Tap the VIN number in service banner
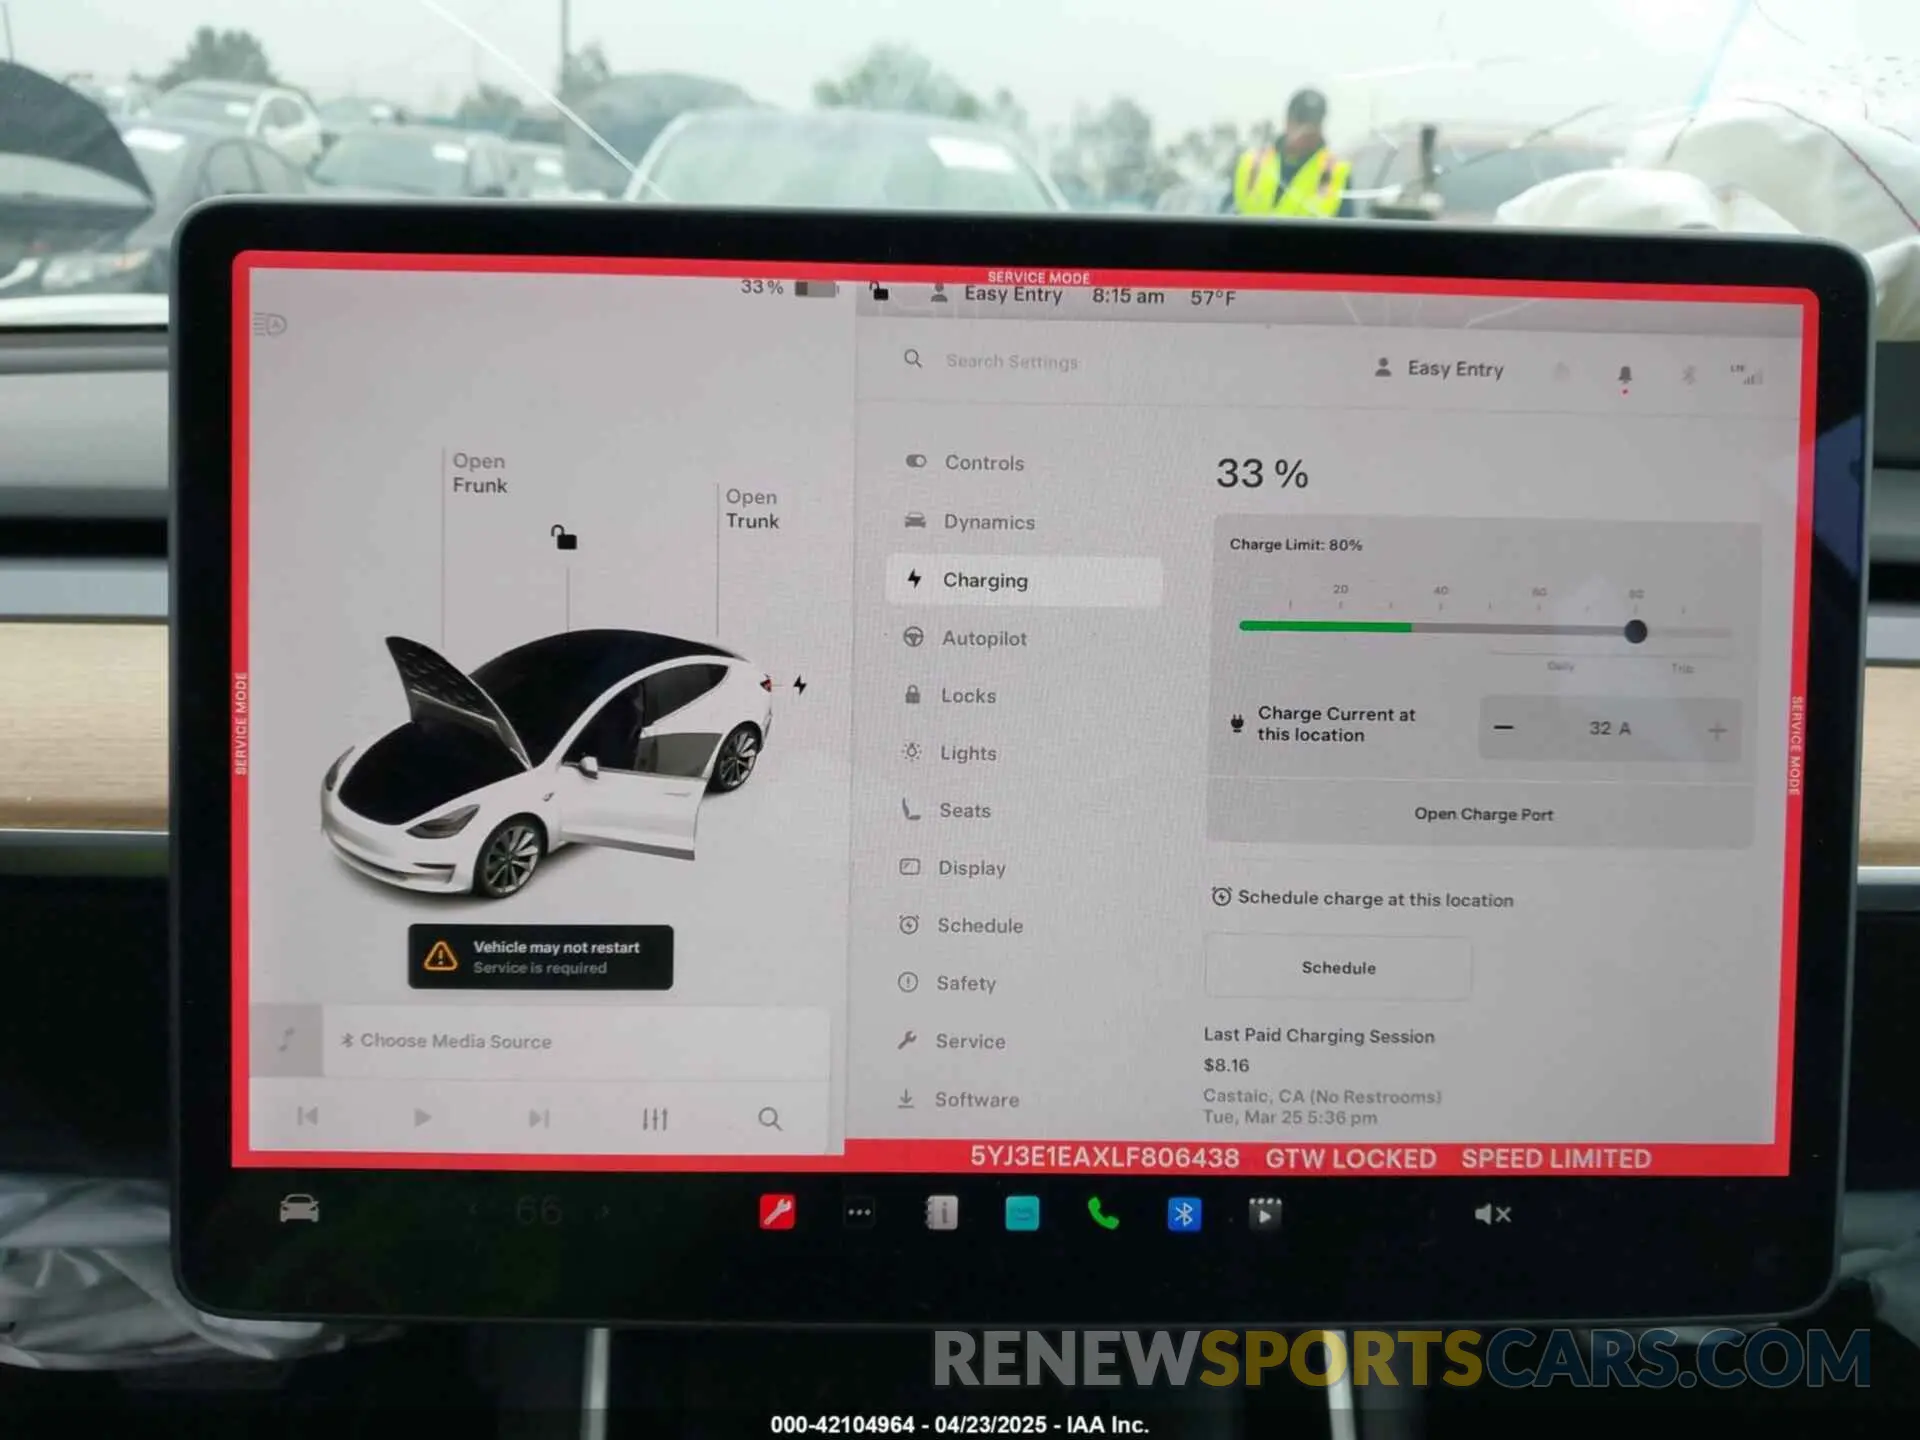 (1105, 1158)
